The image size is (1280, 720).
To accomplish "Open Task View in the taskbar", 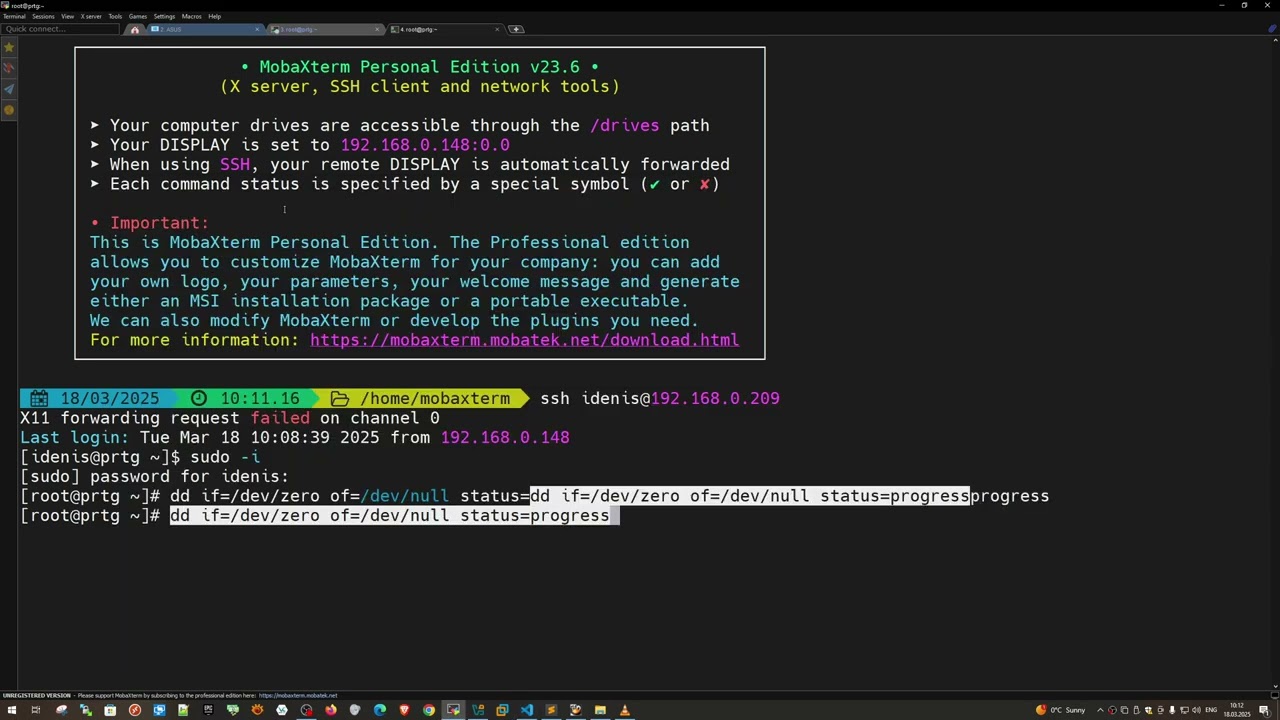I will pos(35,710).
